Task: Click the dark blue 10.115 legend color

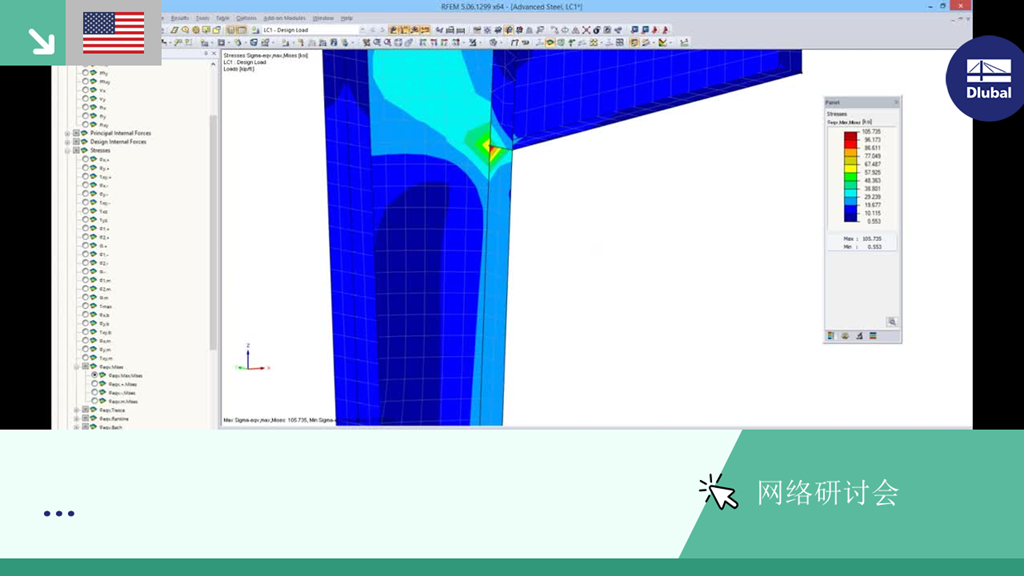Action: (850, 217)
